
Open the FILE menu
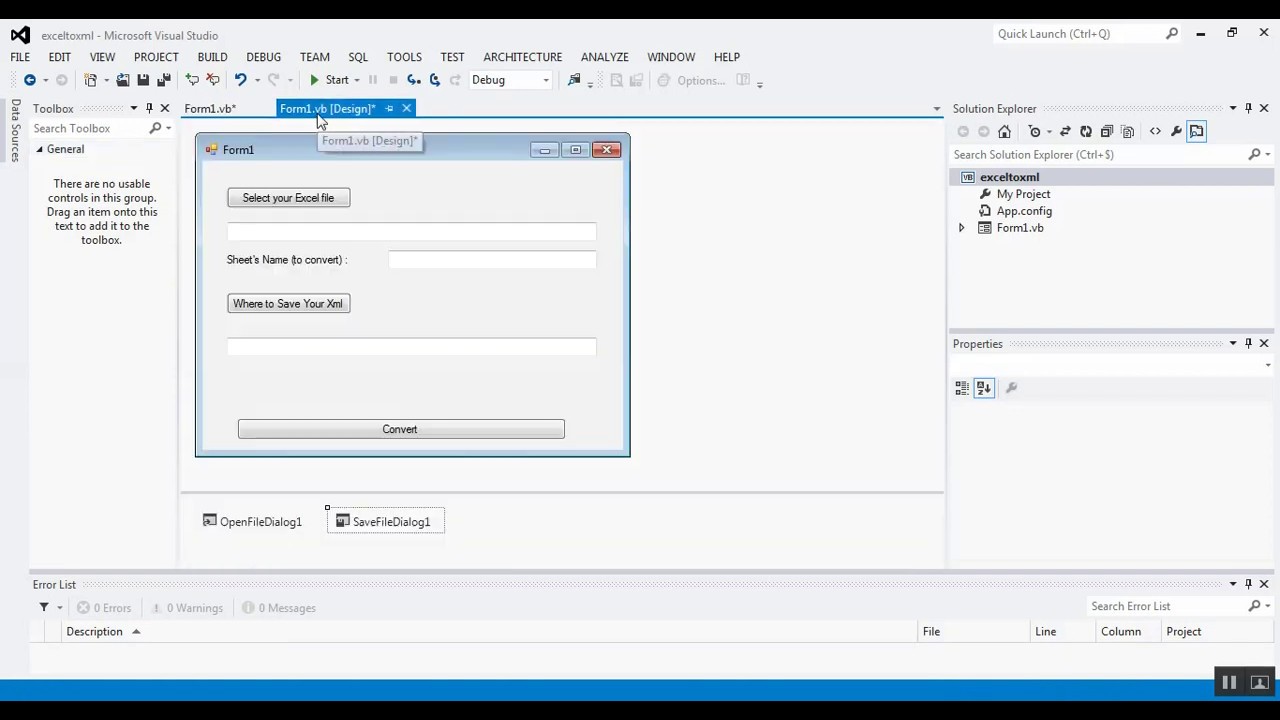pos(20,57)
